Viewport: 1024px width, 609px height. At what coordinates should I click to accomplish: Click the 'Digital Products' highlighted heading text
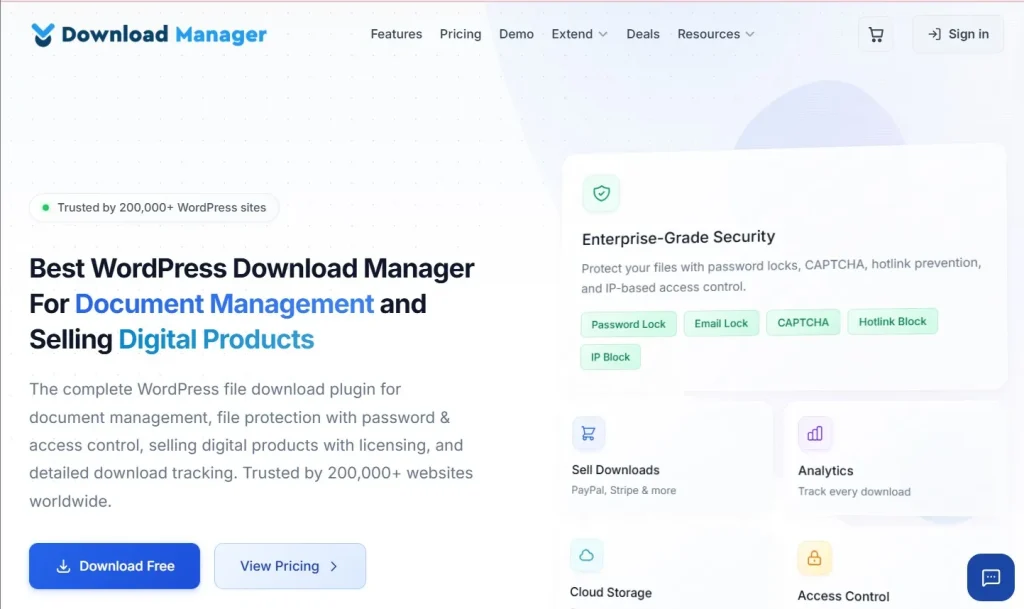coord(216,339)
